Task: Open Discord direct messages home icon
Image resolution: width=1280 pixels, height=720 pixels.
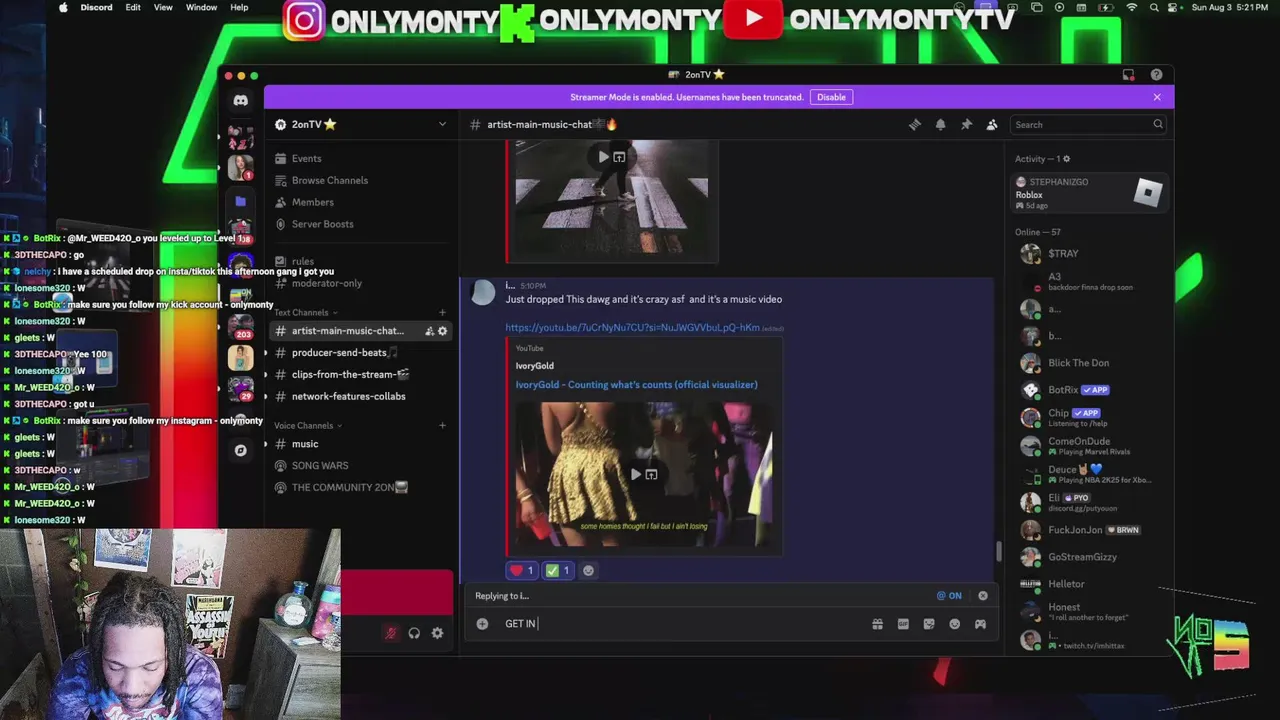Action: pos(241,100)
